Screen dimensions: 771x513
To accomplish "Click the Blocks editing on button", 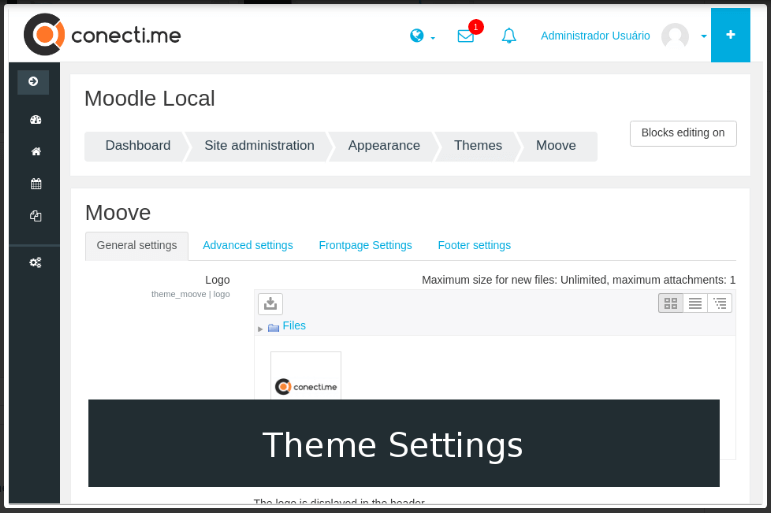I will coord(683,133).
